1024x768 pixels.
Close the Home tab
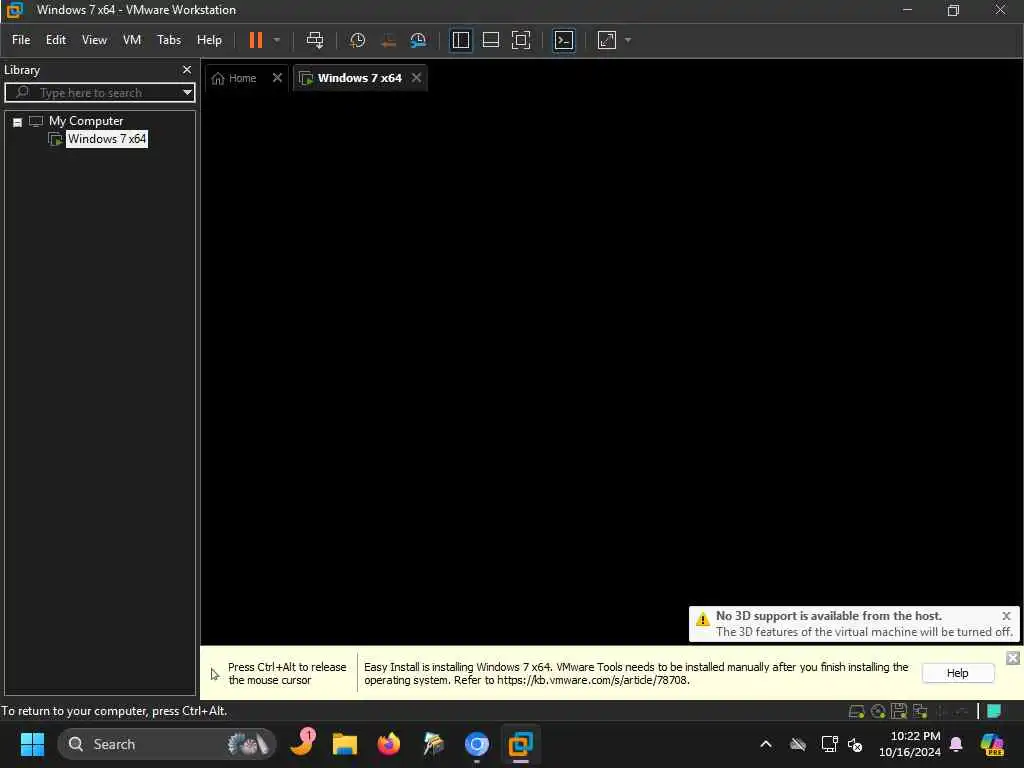pyautogui.click(x=277, y=78)
